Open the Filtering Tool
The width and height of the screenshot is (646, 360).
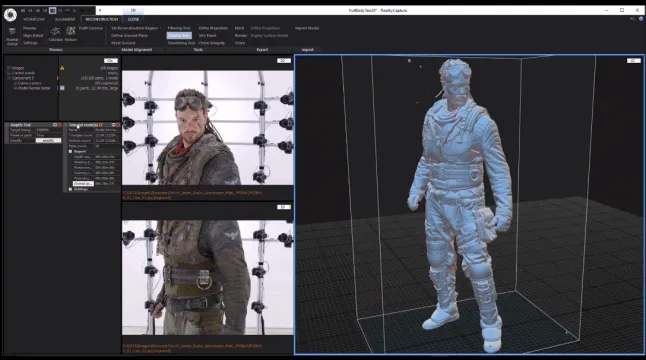(179, 28)
